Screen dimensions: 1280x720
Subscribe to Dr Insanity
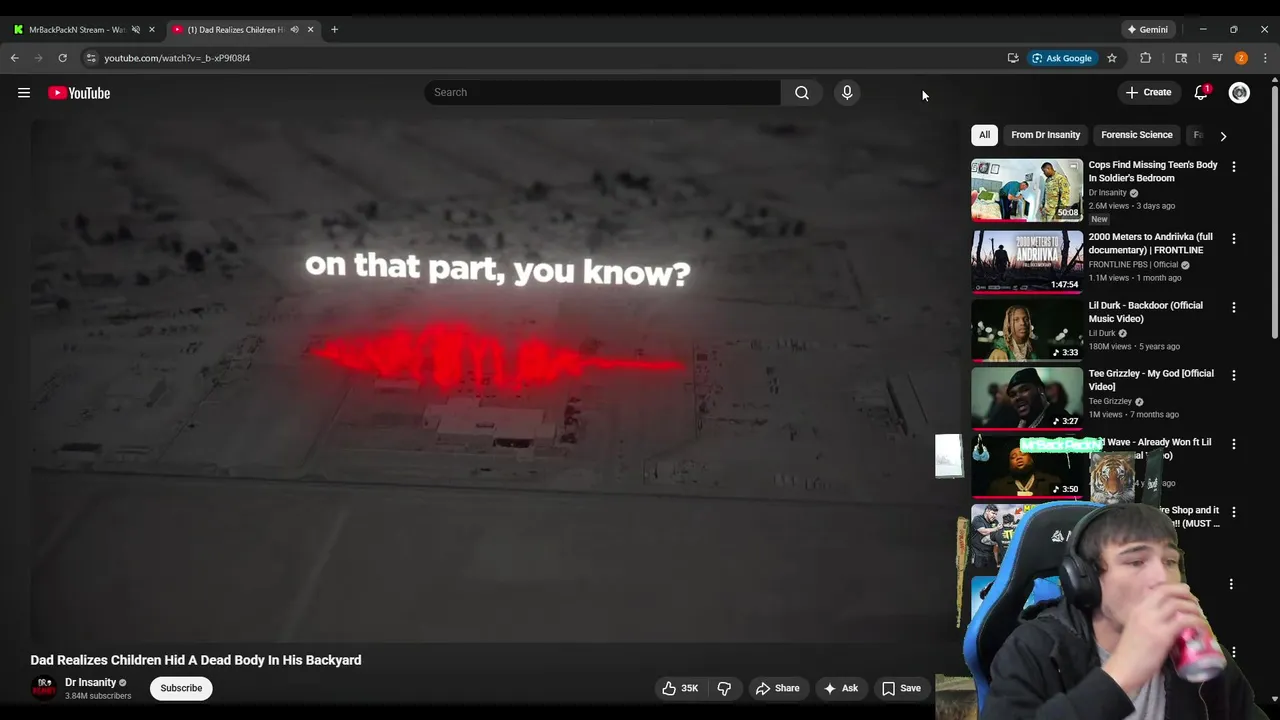click(181, 688)
